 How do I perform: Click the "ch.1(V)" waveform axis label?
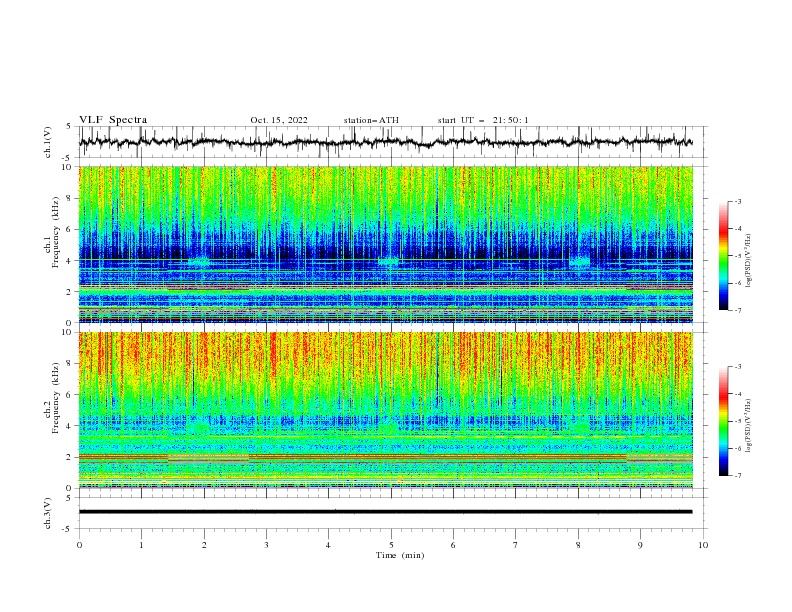click(47, 142)
